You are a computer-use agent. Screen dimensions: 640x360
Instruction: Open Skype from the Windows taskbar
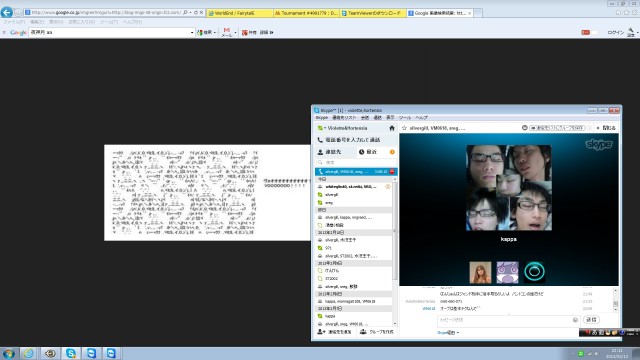pos(71,353)
